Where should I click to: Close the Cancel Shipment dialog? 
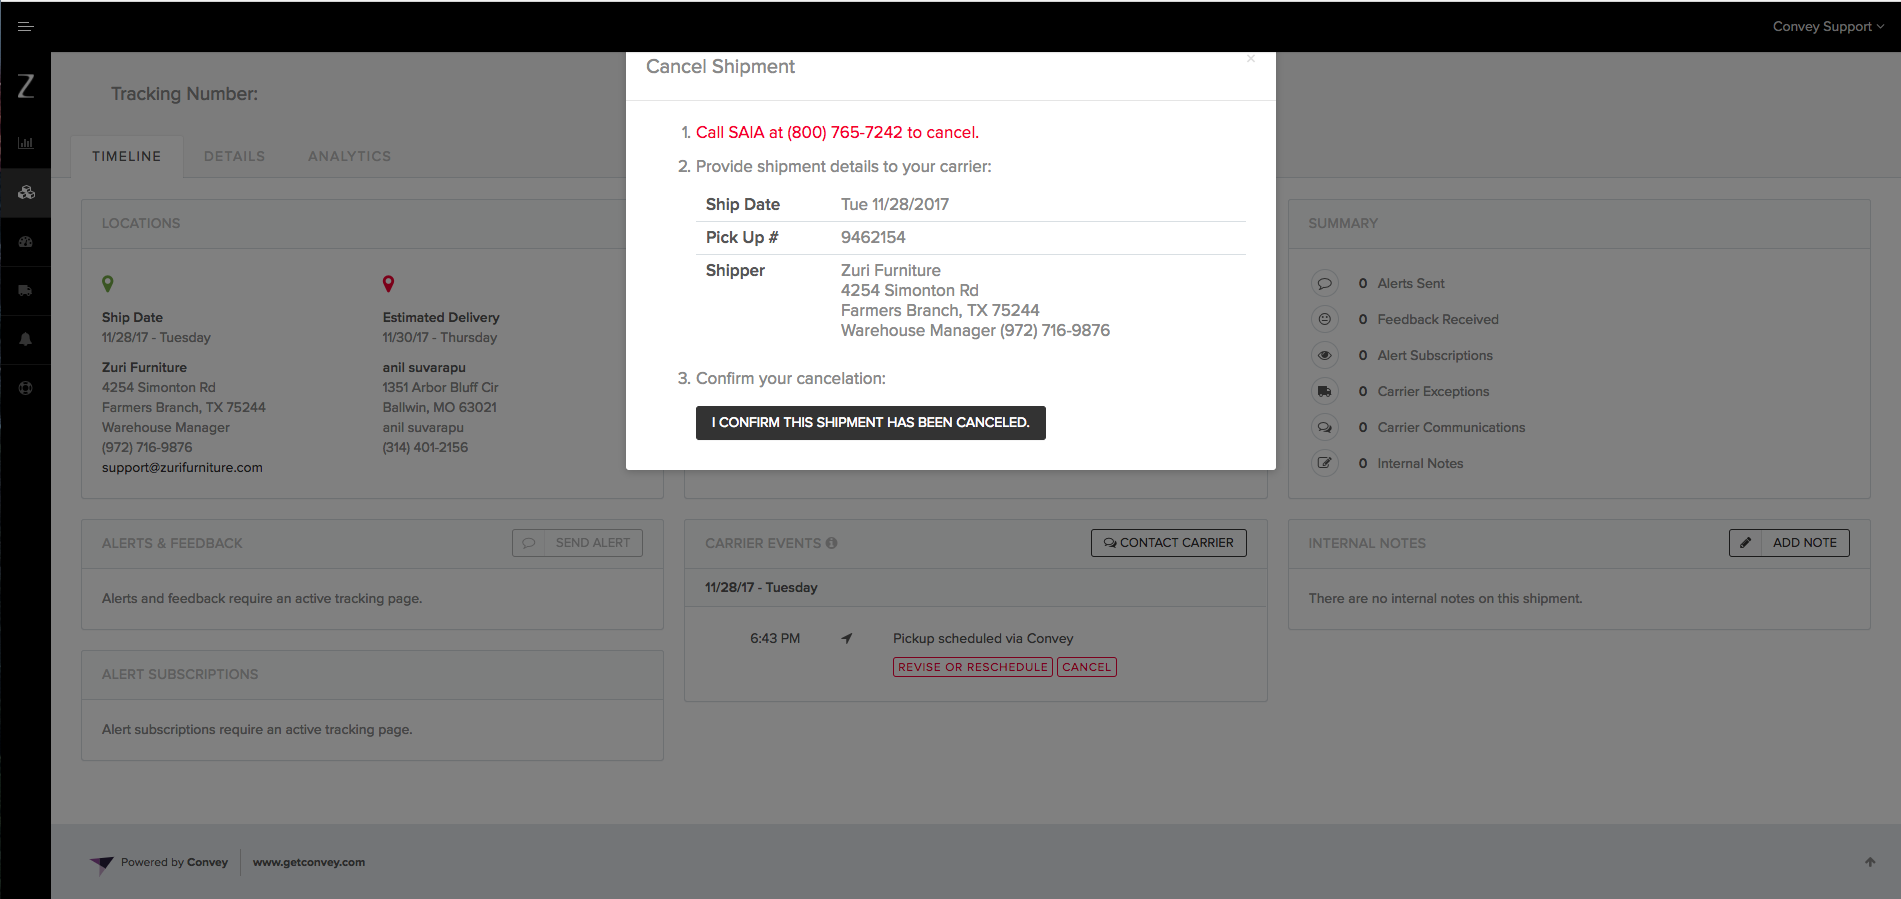pos(1251,58)
